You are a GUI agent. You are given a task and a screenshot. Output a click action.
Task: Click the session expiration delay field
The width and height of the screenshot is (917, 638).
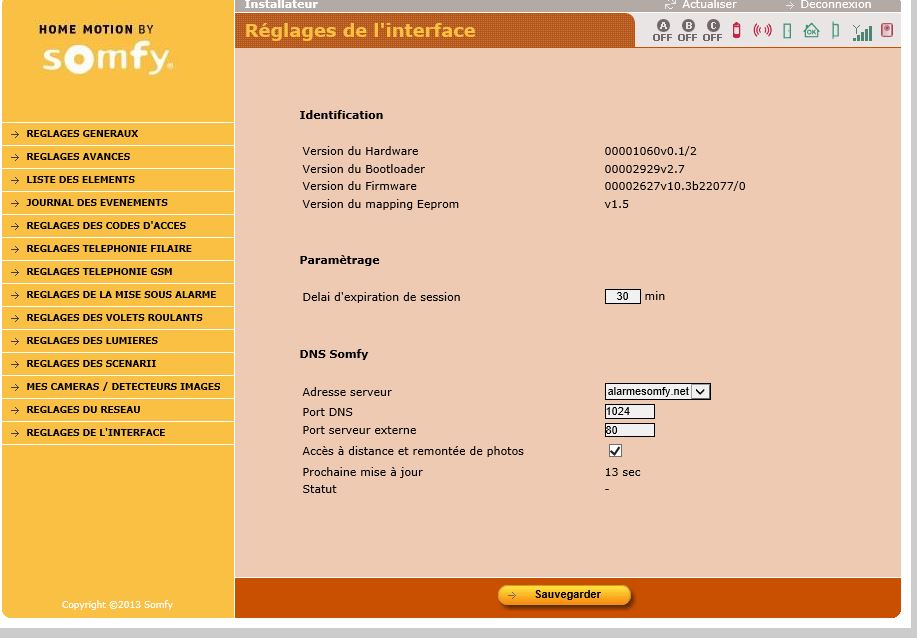(x=622, y=297)
